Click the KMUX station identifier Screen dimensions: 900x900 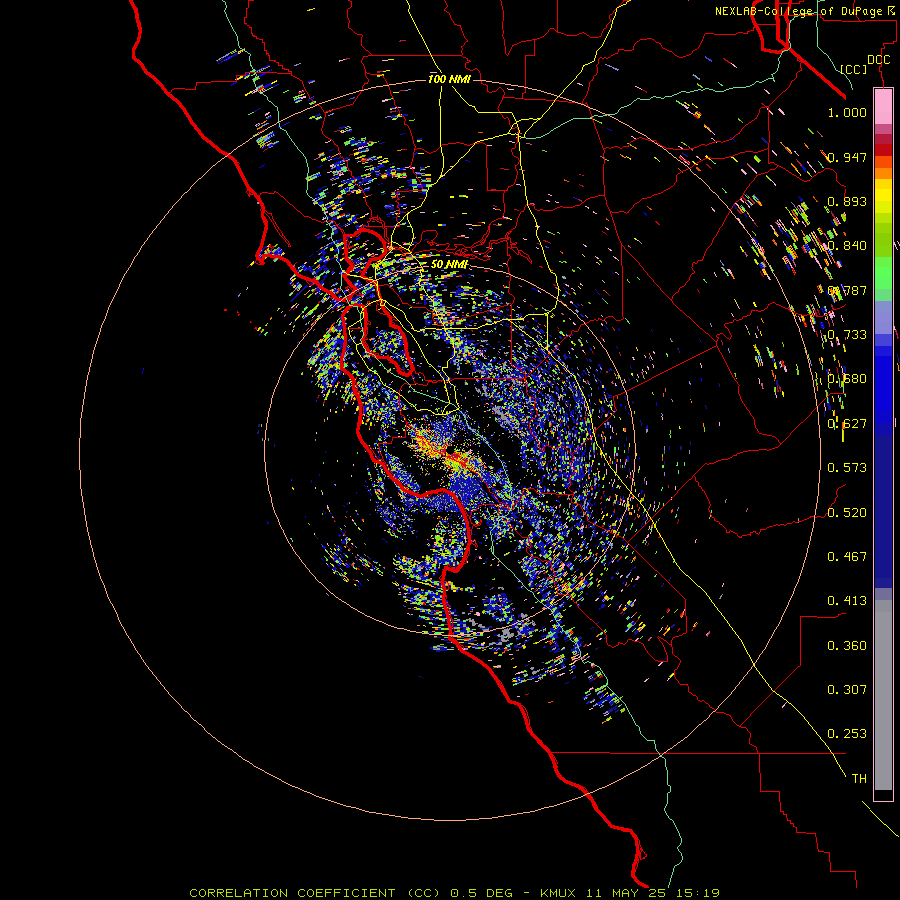pyautogui.click(x=558, y=893)
